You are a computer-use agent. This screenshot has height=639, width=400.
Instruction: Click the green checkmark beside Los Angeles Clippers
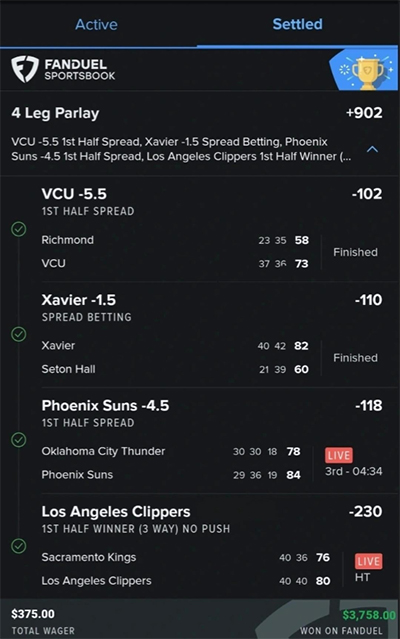point(19,546)
